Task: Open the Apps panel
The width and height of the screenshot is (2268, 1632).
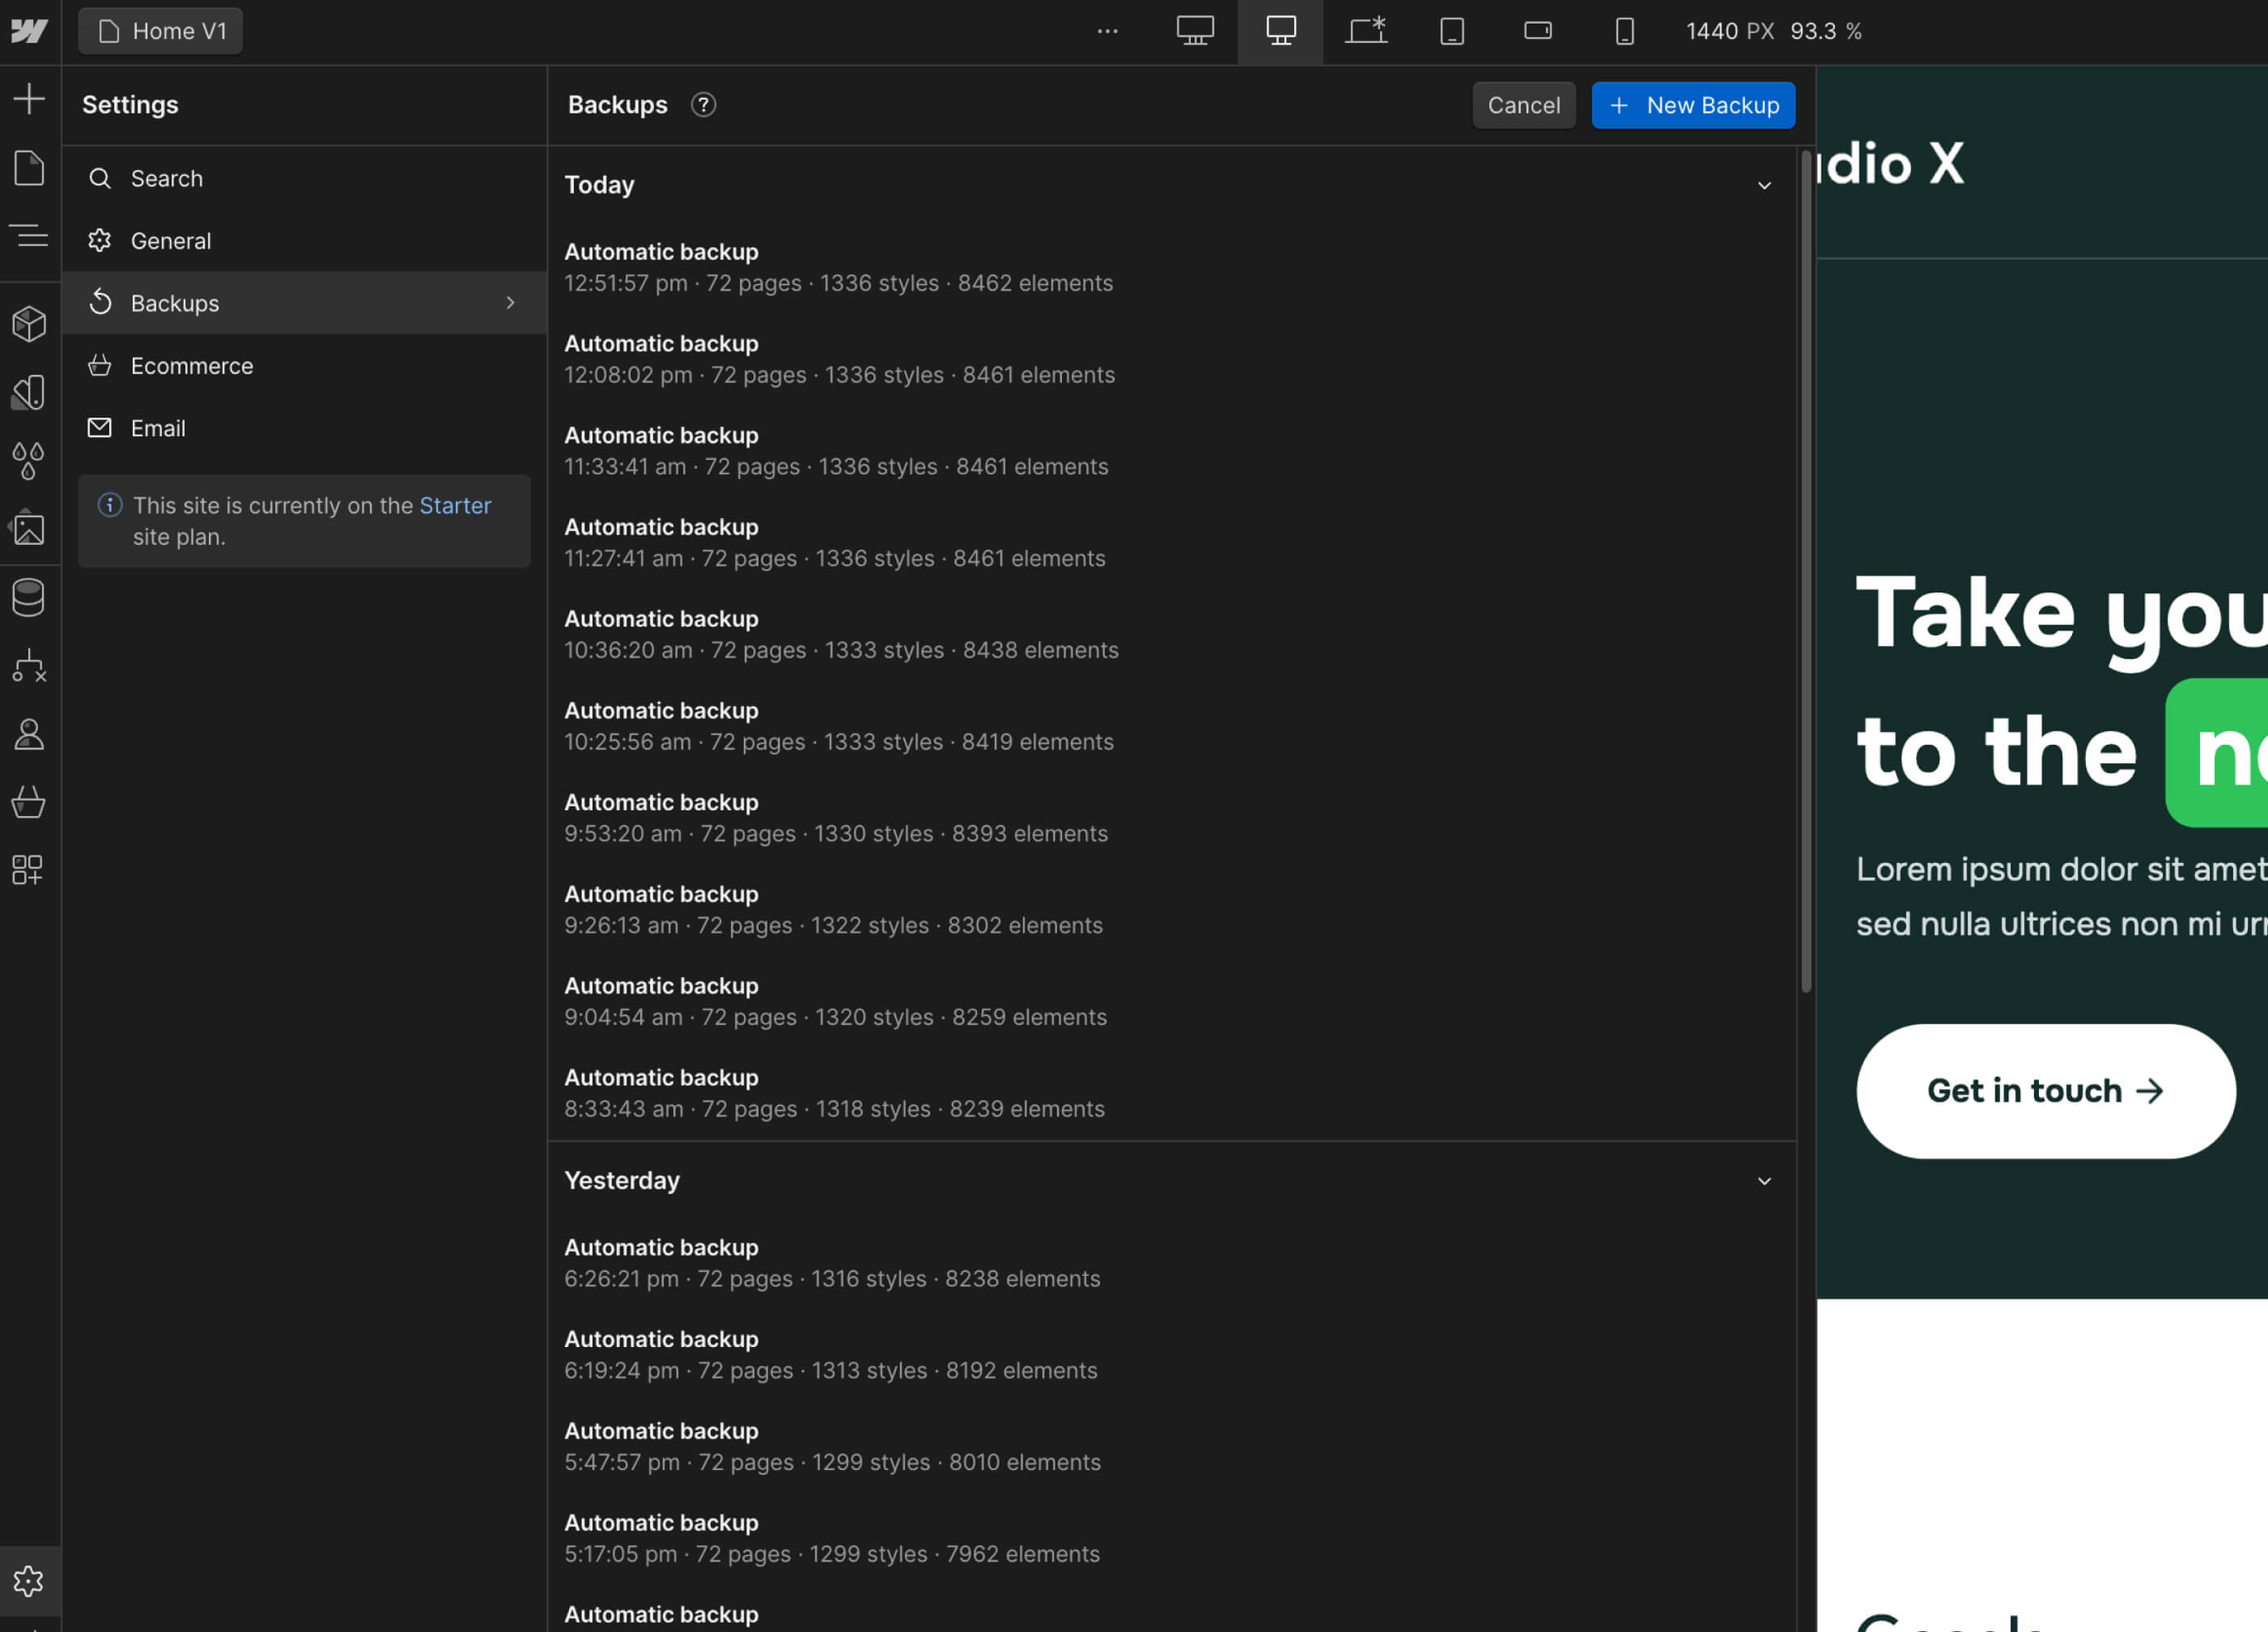Action: [30, 869]
